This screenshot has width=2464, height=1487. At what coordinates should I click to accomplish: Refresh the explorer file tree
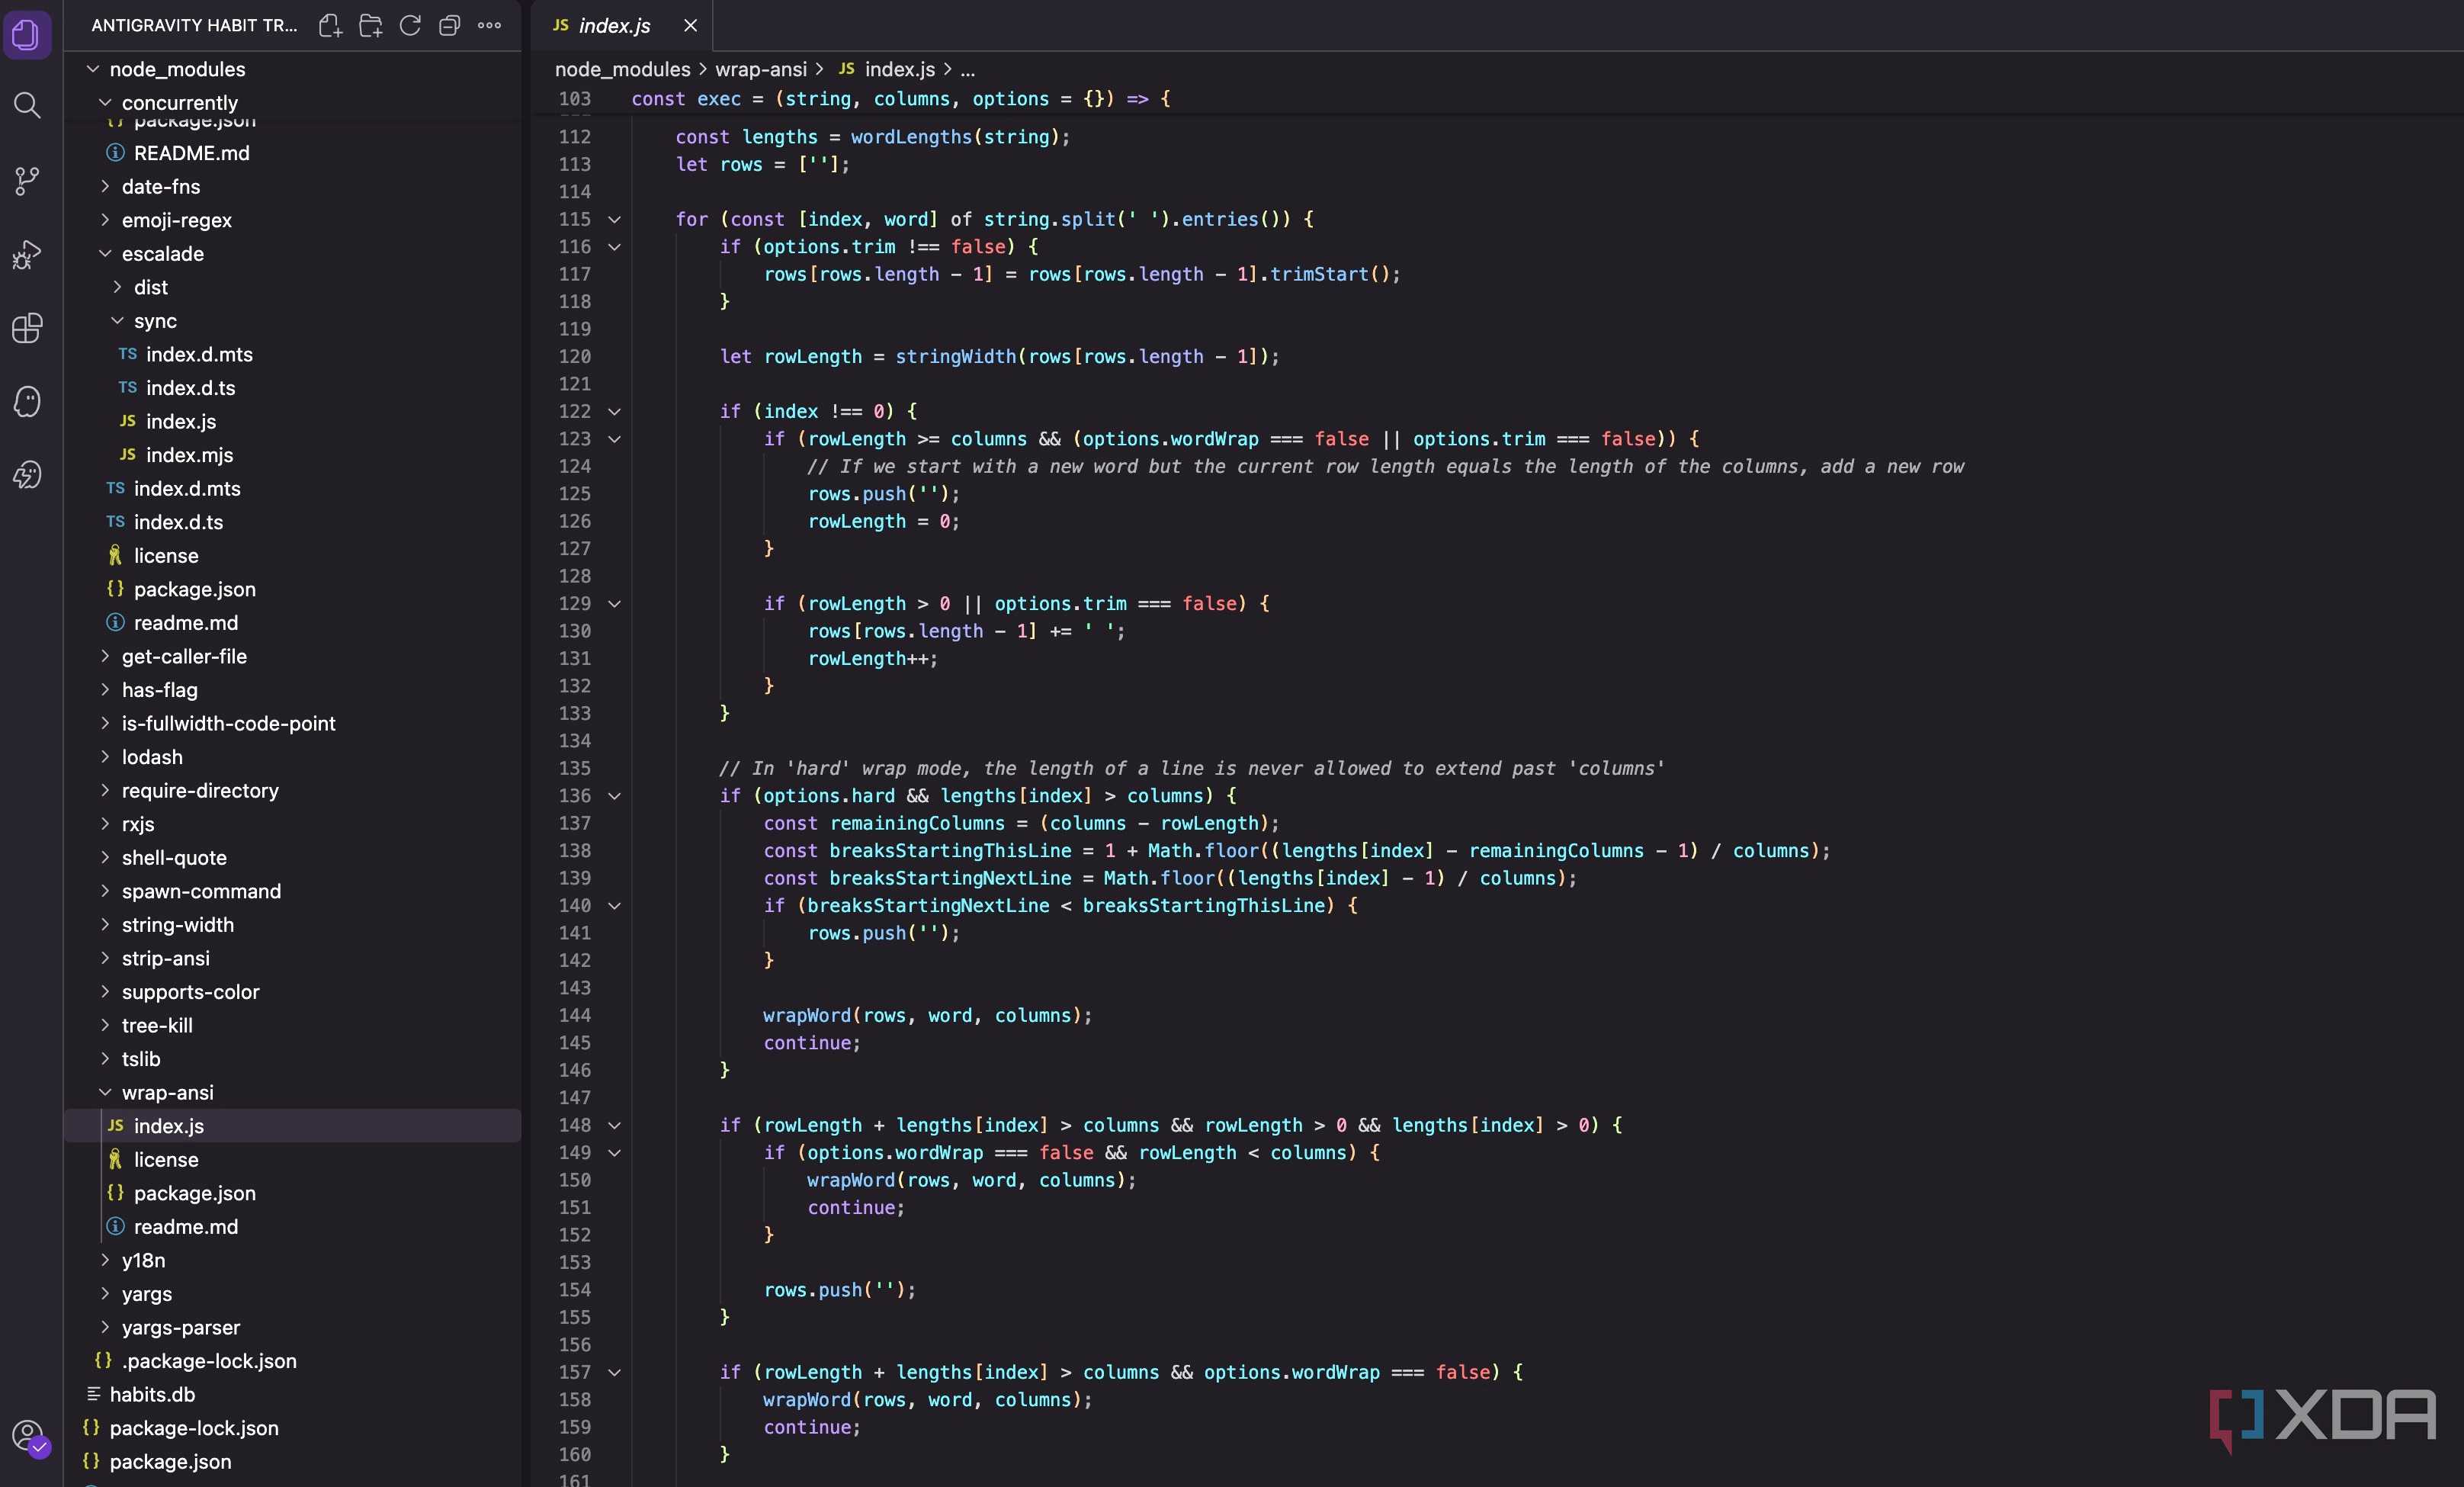click(410, 25)
